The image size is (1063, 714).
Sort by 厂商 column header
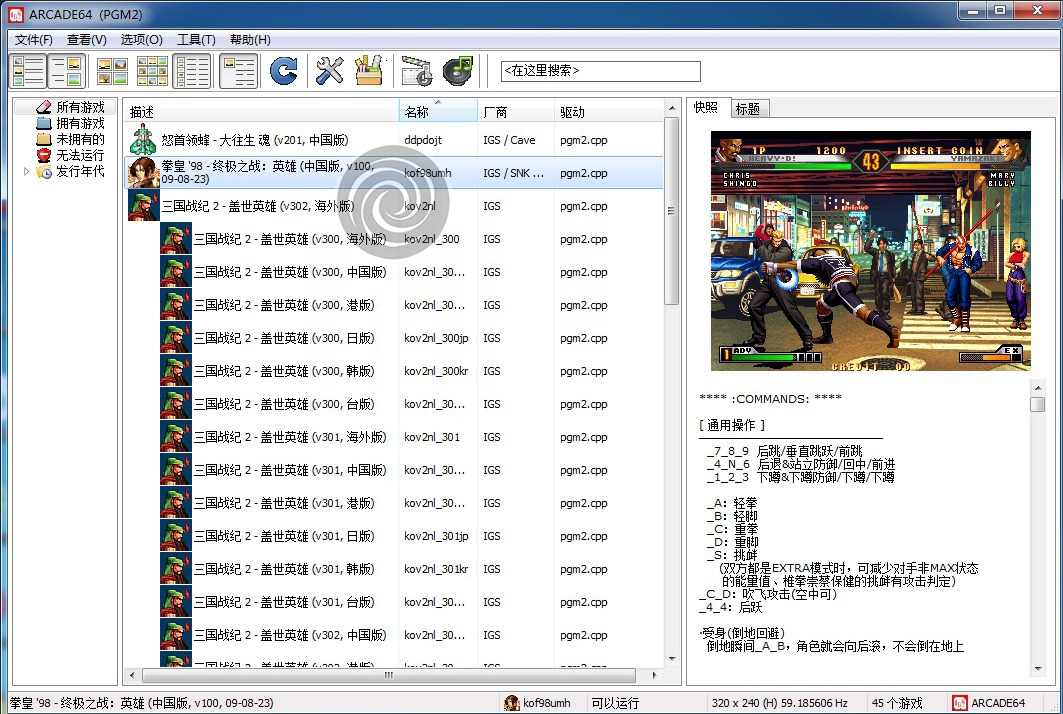click(x=517, y=112)
